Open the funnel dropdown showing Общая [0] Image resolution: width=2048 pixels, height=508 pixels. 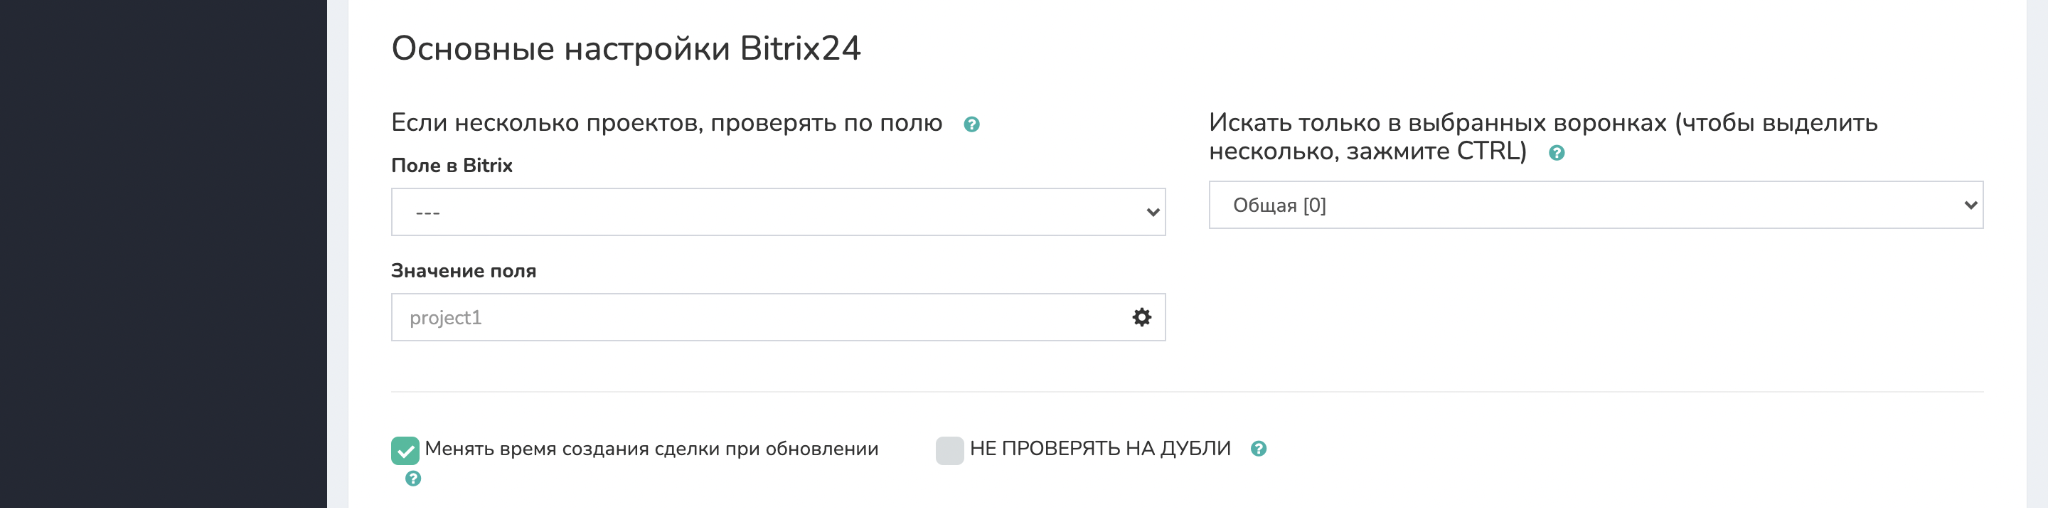click(x=1596, y=205)
